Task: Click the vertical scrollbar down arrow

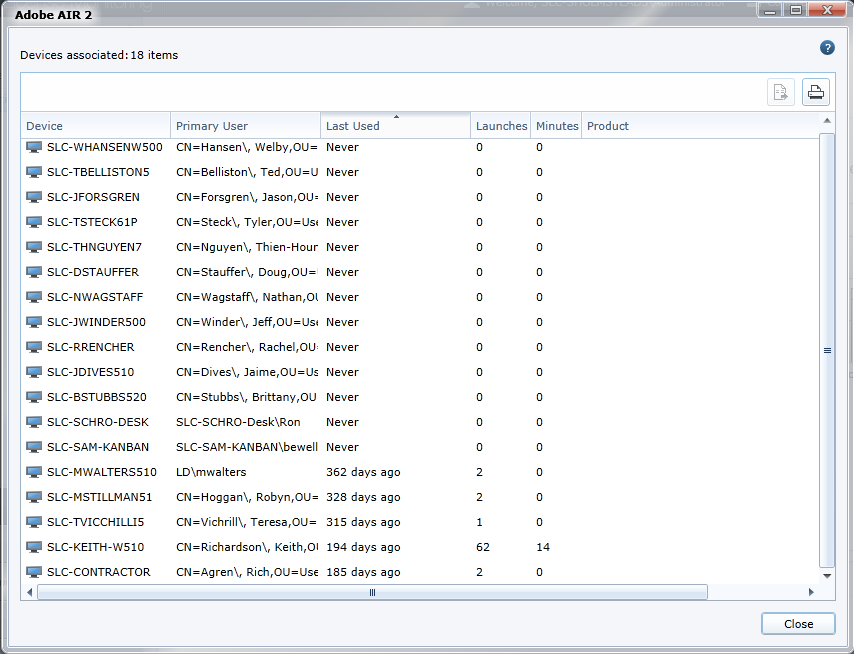Action: [827, 576]
